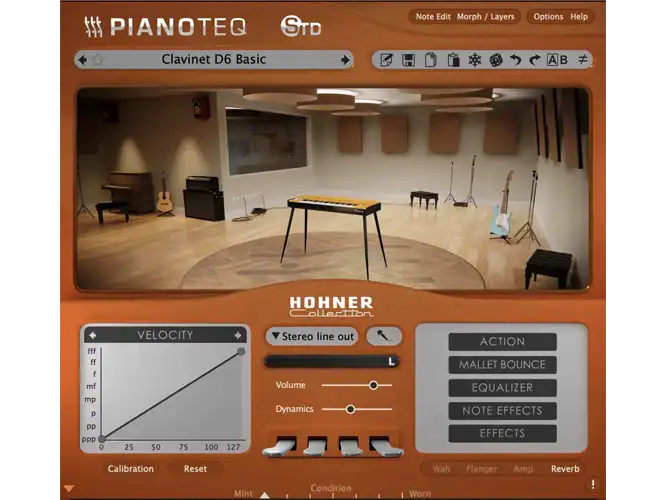Click the not-equal compare changes icon
Viewport: 667px width, 500px height.
point(582,60)
